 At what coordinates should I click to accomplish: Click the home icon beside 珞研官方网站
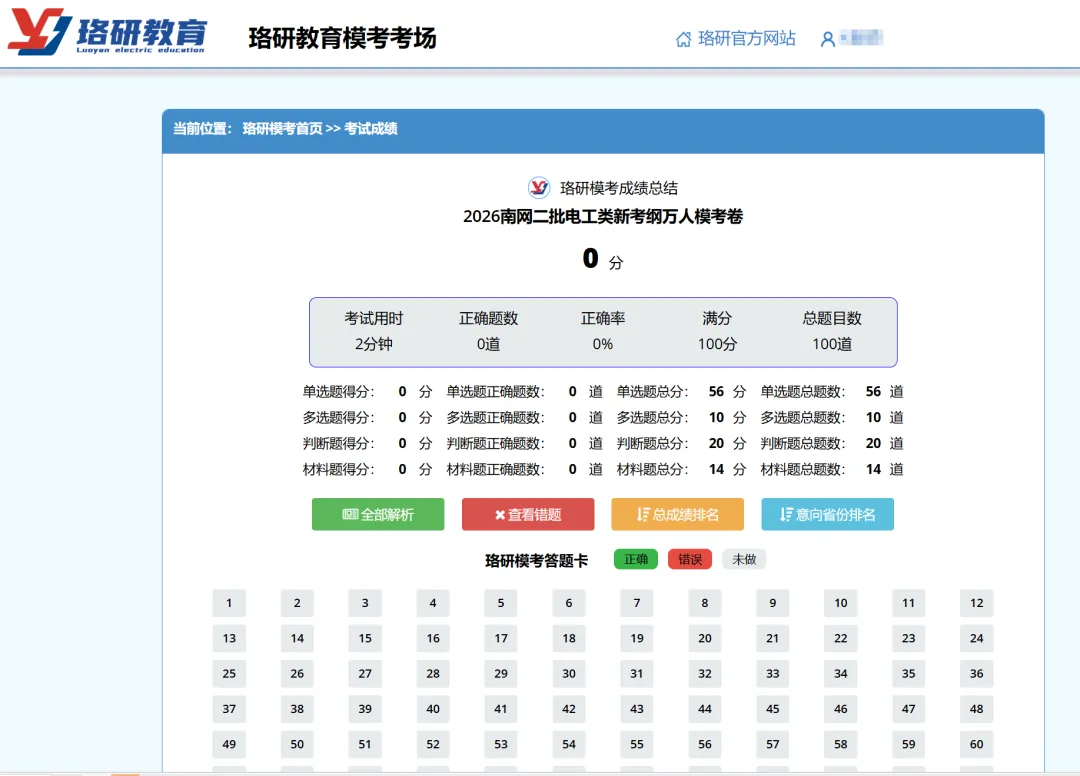point(682,38)
